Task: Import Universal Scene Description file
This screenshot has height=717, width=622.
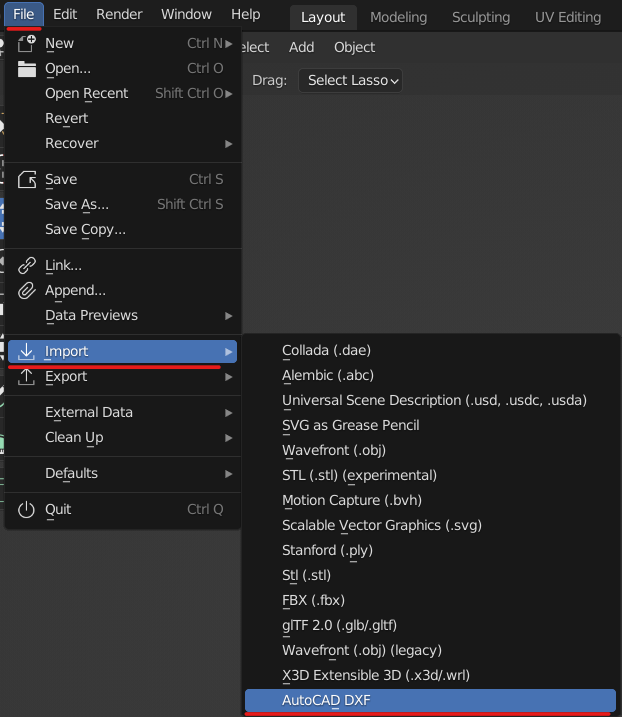Action: tap(430, 400)
